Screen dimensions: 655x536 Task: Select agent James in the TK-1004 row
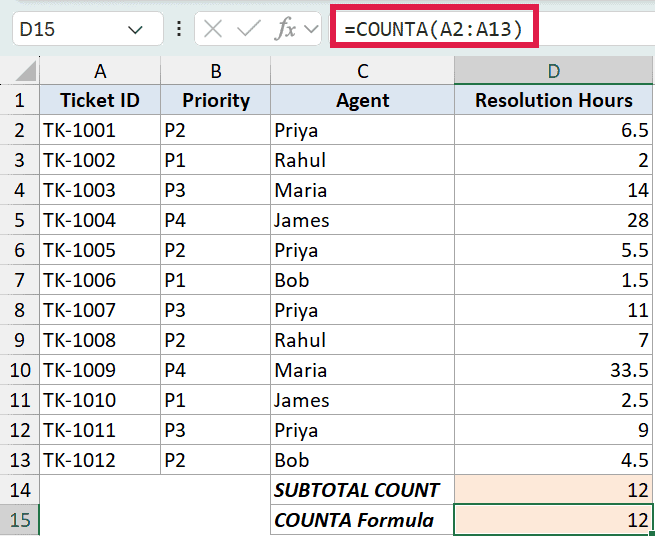pyautogui.click(x=363, y=220)
